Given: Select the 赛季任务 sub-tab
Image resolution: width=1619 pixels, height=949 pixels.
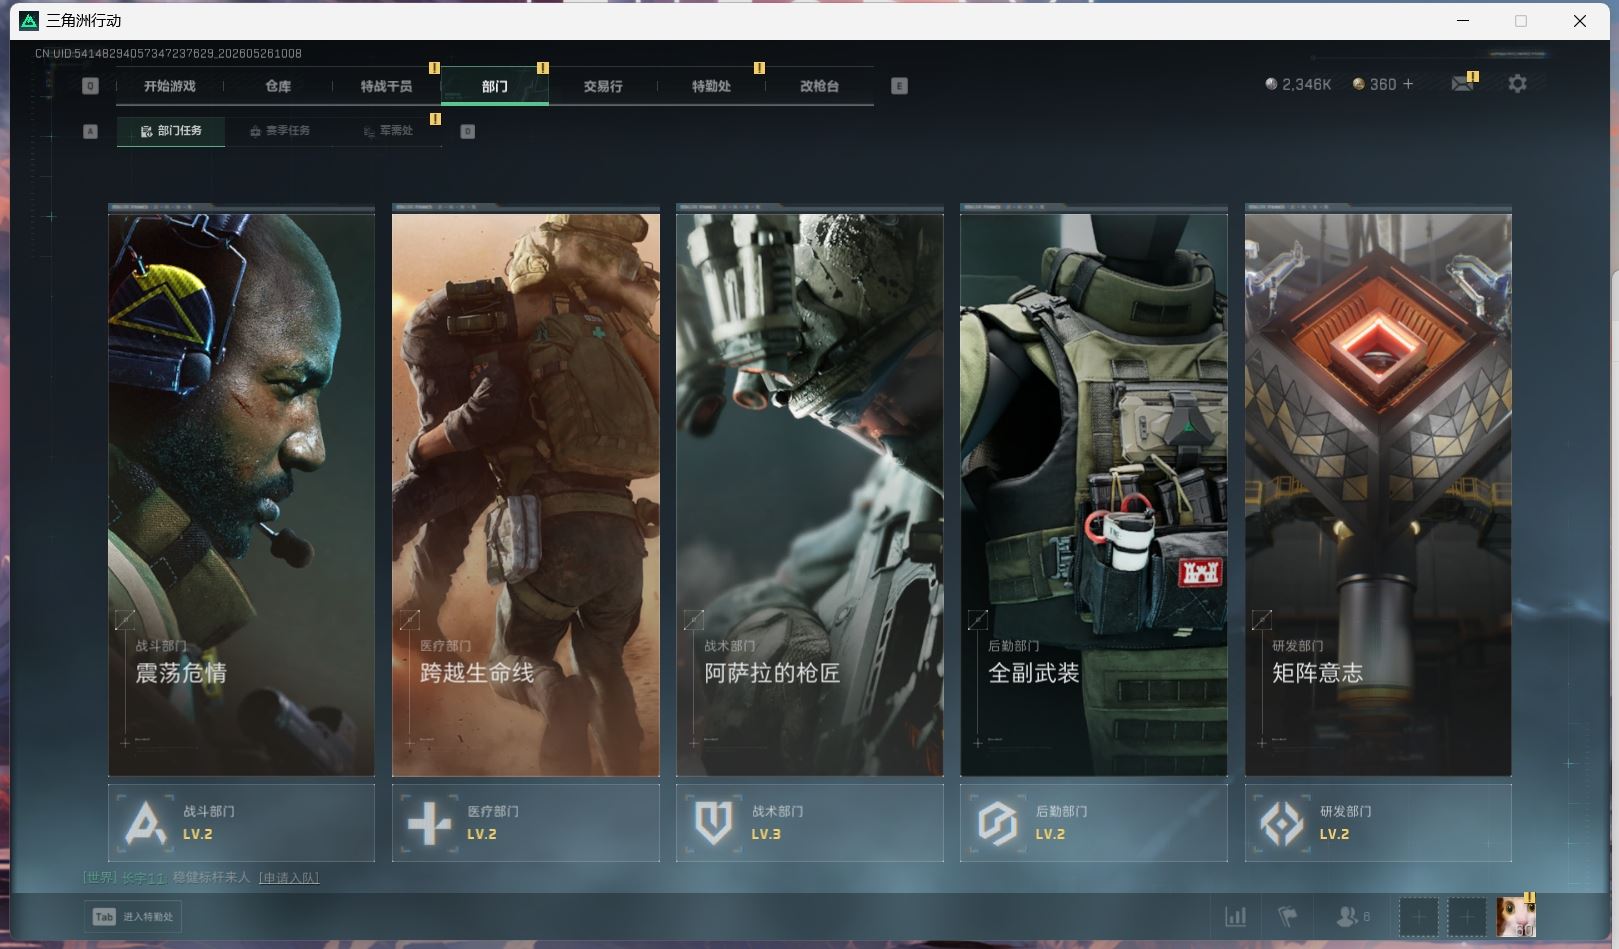Looking at the screenshot, I should 280,131.
